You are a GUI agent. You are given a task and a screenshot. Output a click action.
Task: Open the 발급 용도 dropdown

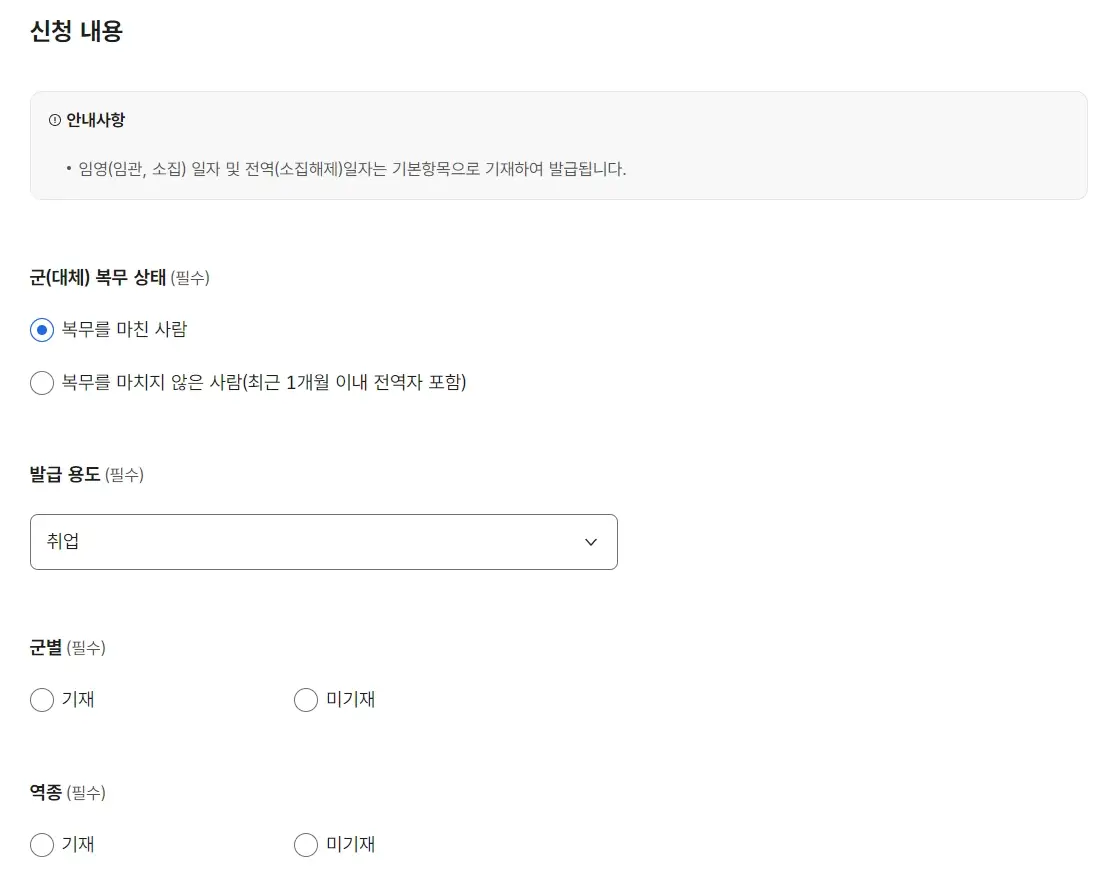[x=324, y=541]
